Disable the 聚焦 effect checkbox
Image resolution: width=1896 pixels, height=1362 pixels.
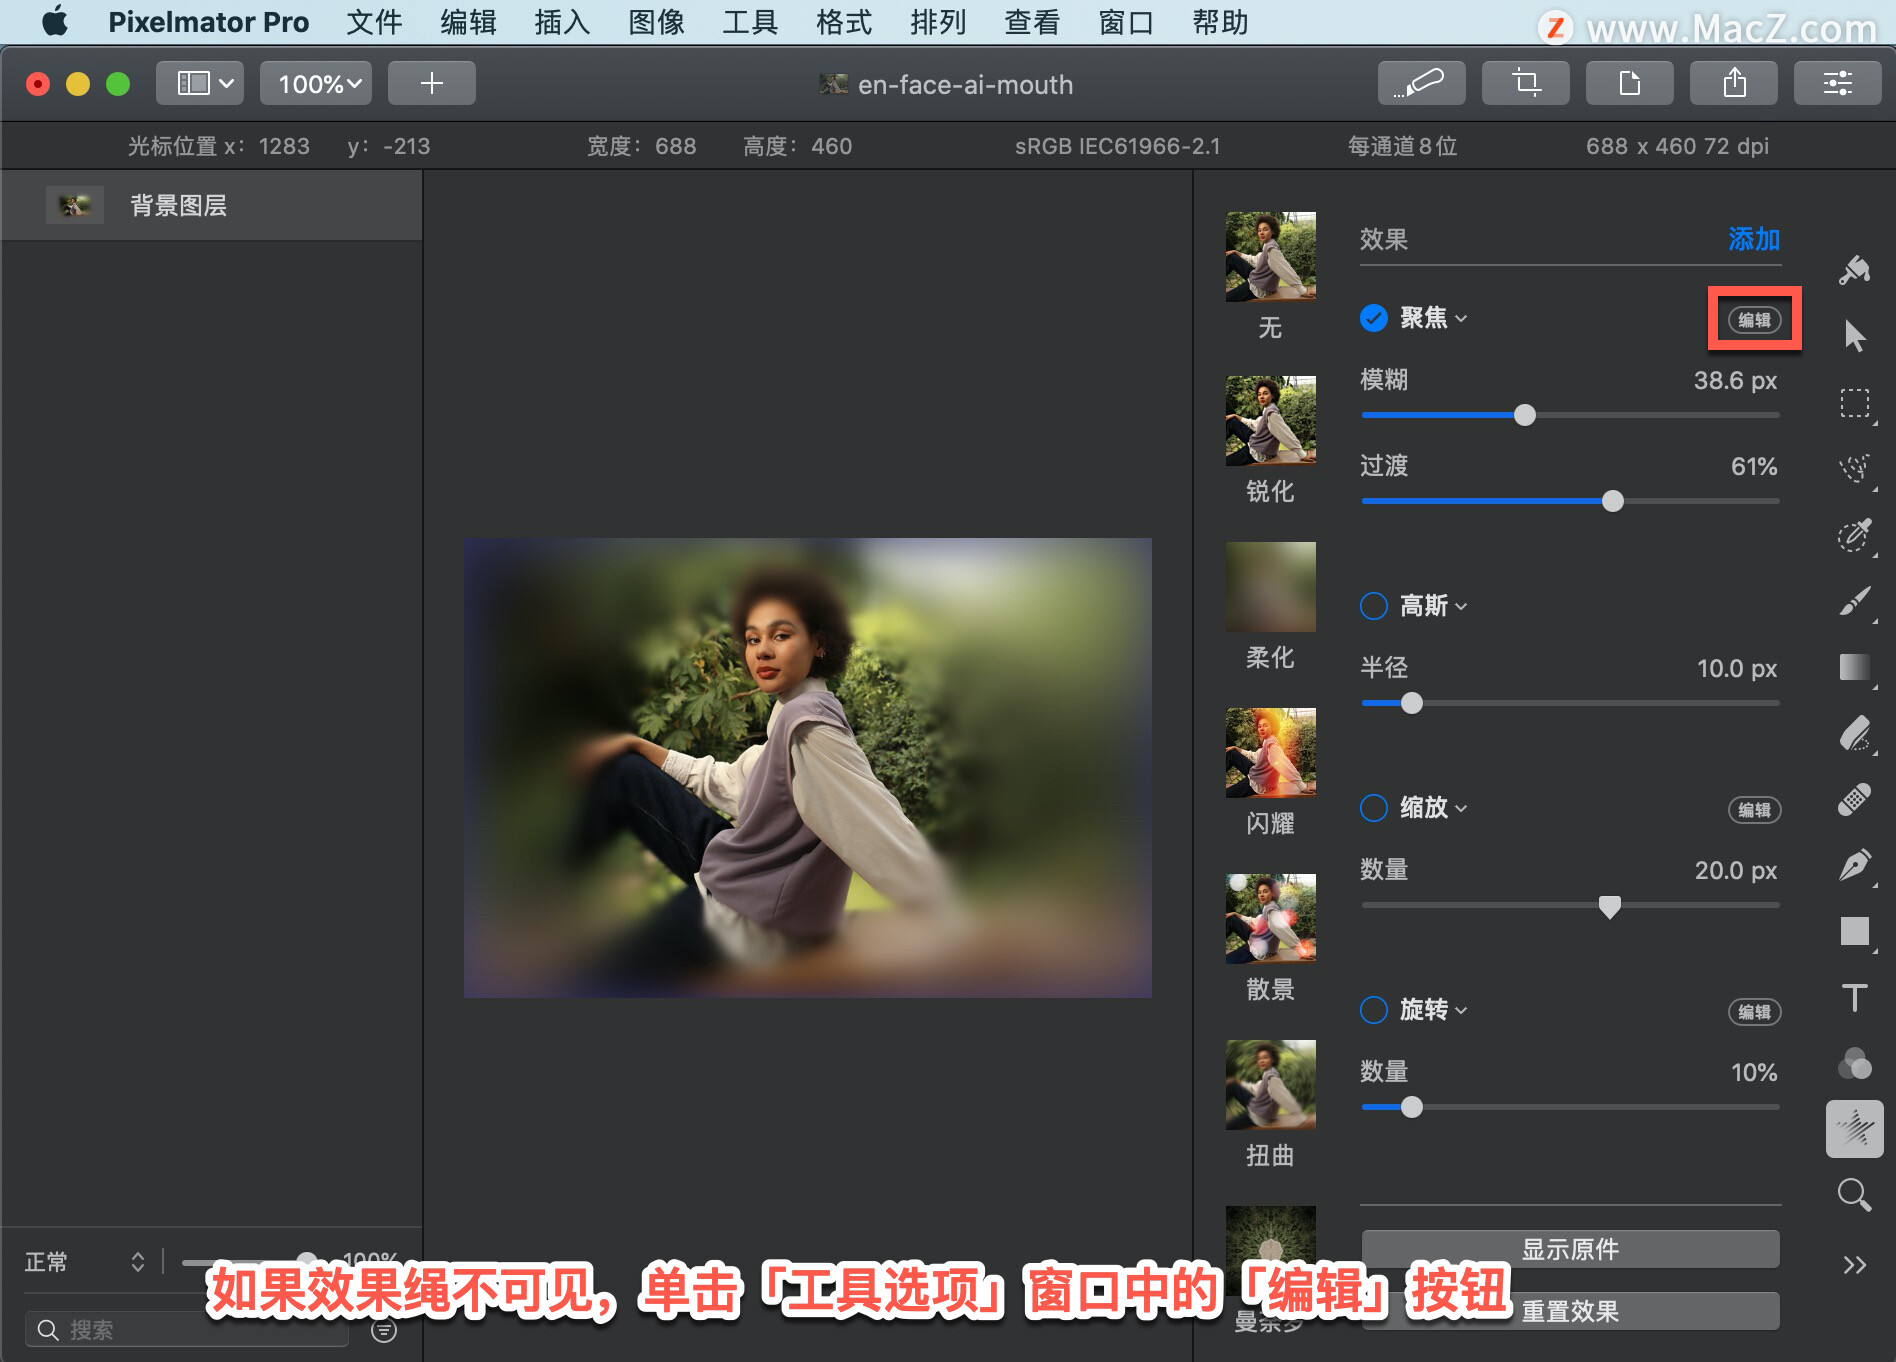tap(1374, 318)
